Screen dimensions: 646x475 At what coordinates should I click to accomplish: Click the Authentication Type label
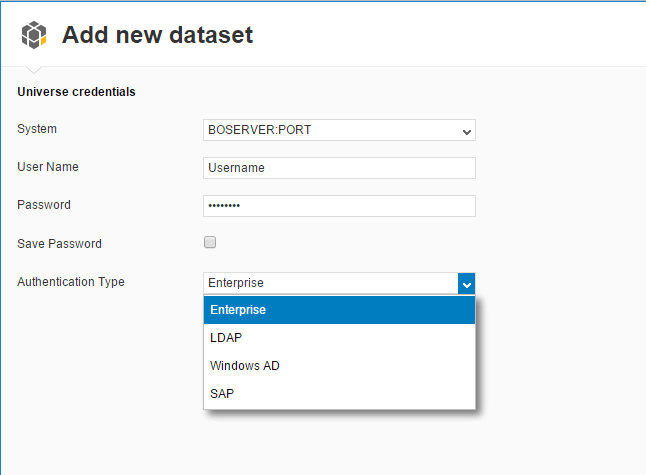click(71, 282)
